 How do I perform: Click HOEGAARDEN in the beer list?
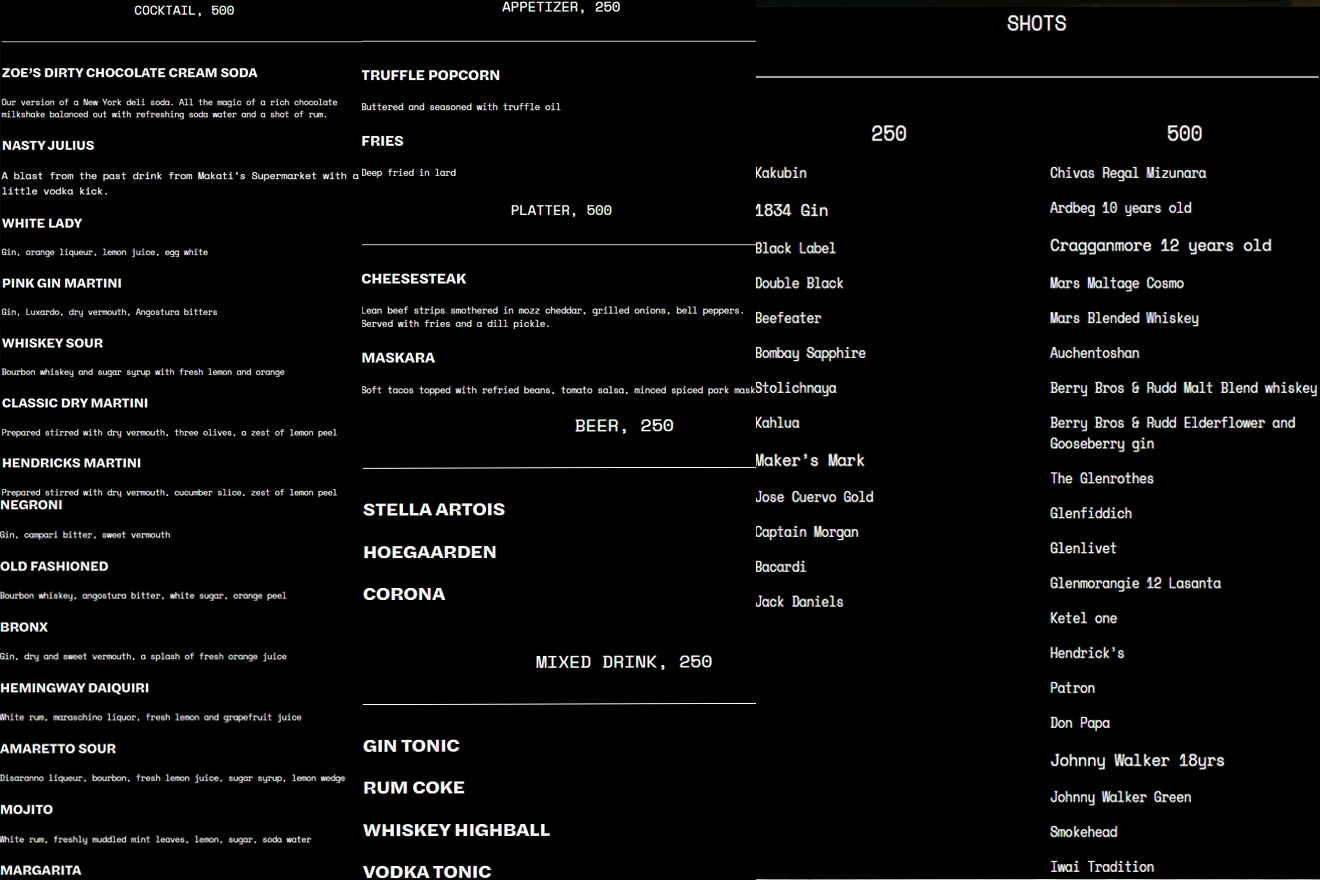point(430,553)
